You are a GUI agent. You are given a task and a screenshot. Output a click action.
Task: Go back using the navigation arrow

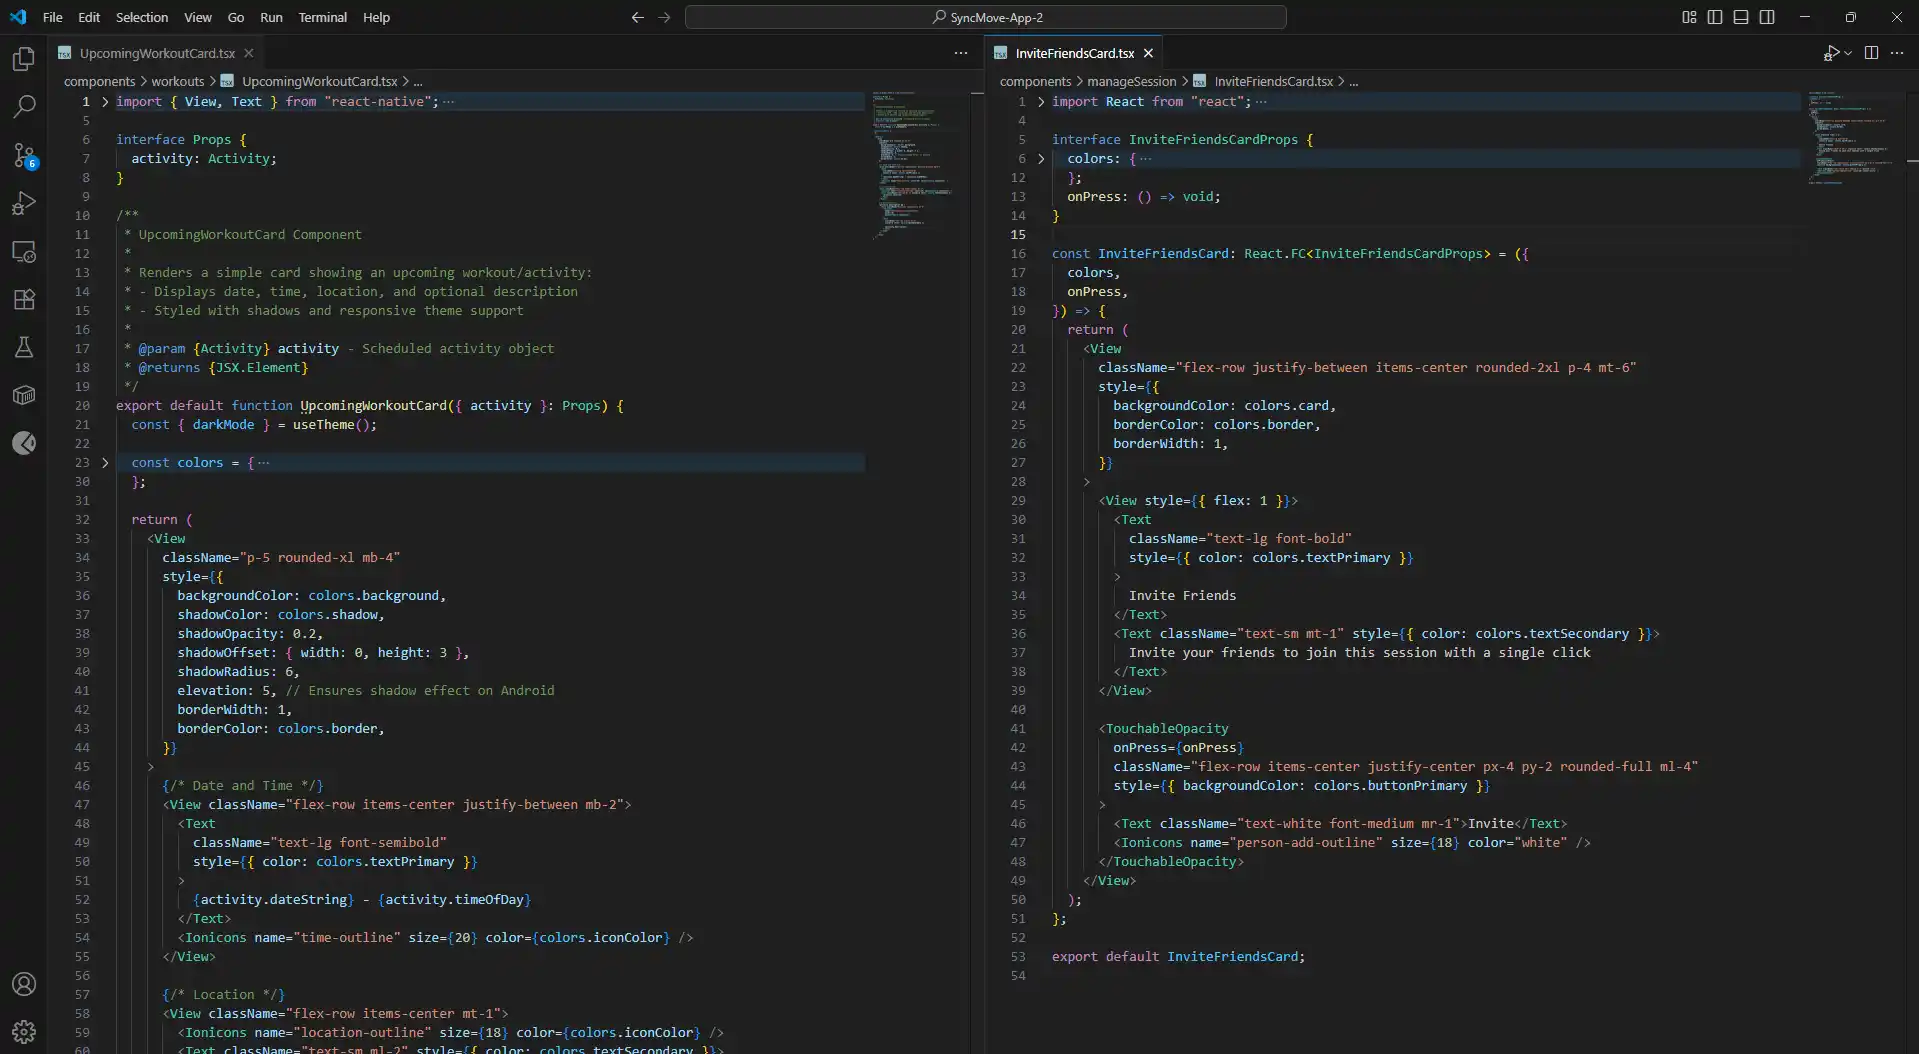637,17
